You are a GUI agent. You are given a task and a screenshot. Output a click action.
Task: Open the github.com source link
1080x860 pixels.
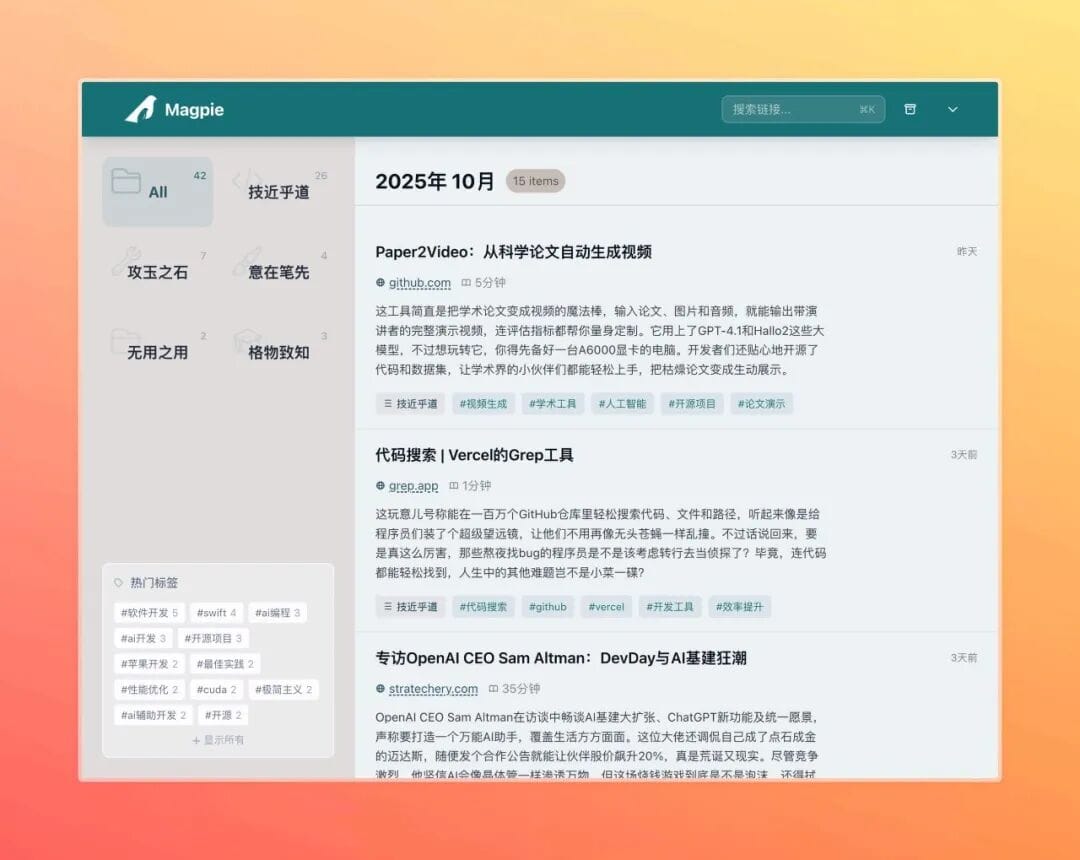click(x=419, y=283)
